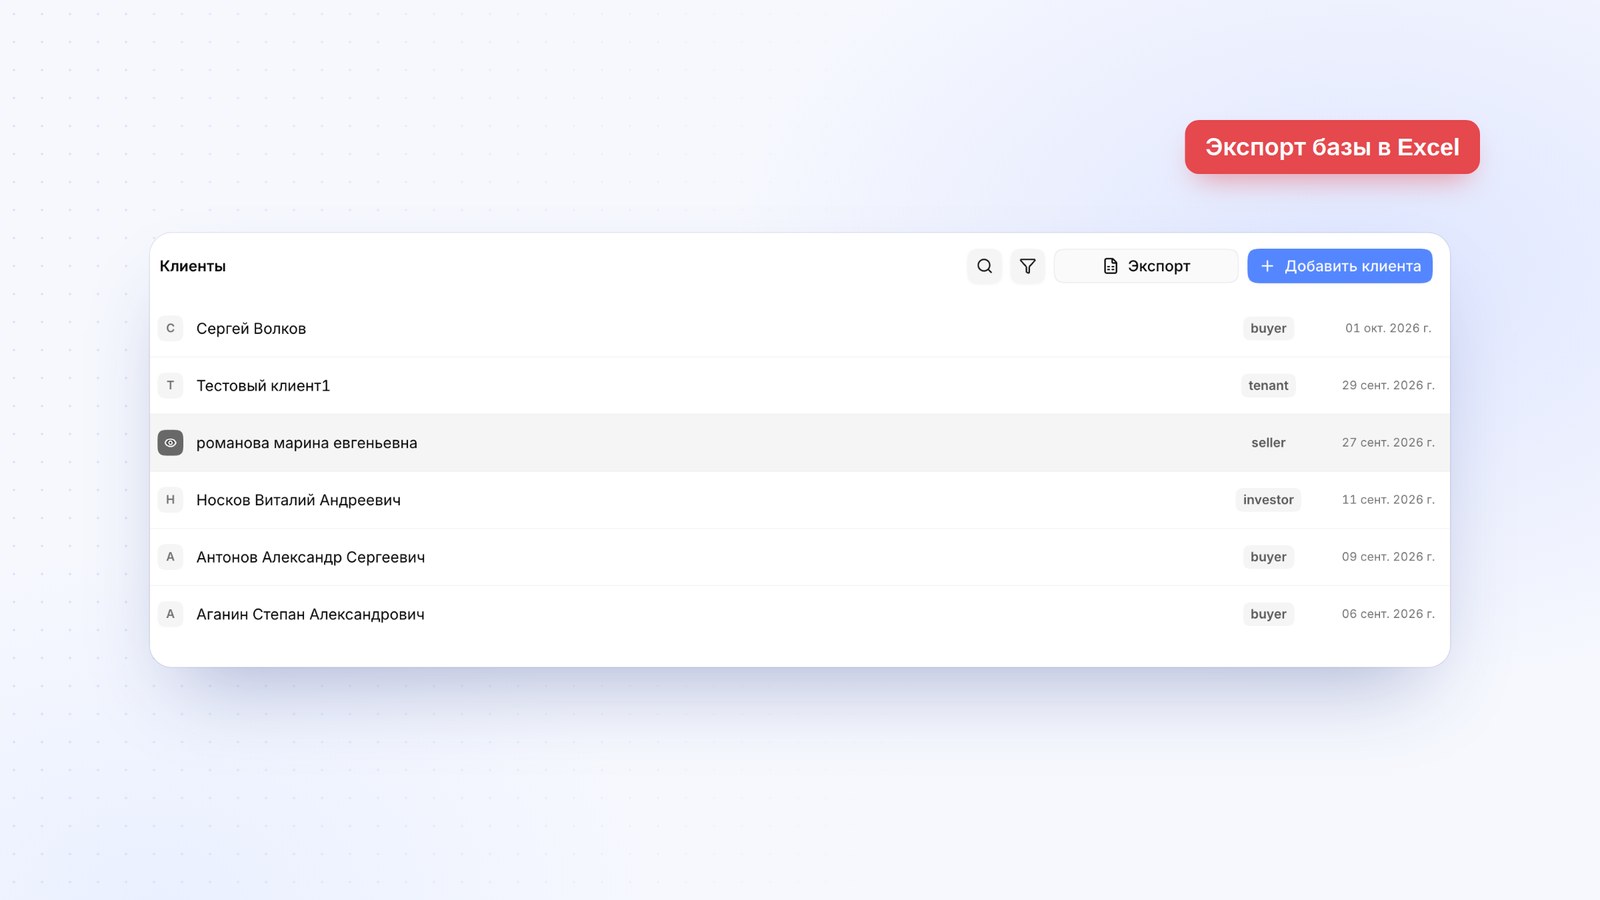Click the tenant tag
The width and height of the screenshot is (1600, 900).
(x=1268, y=385)
